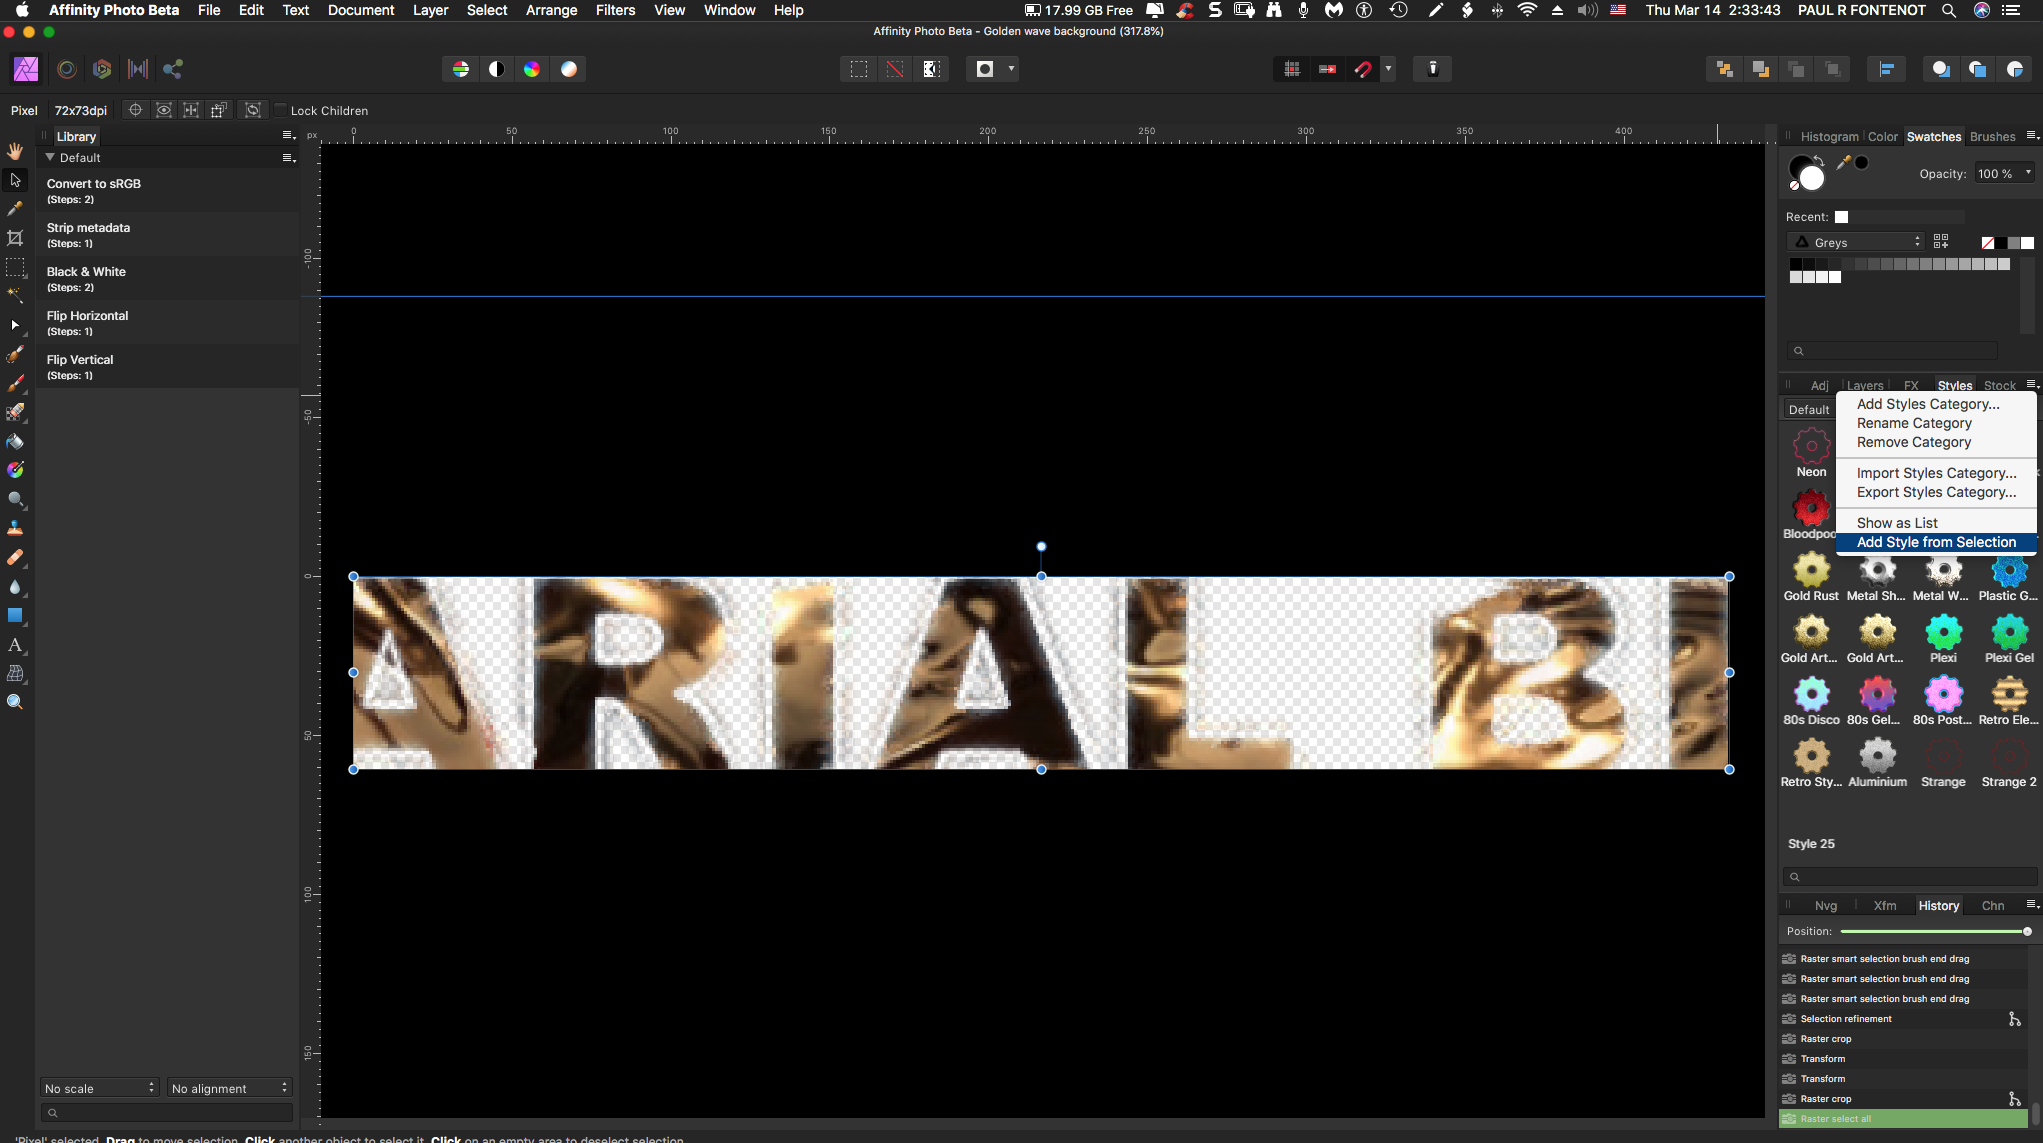
Task: Toggle snapping magnet icon
Action: (x=1363, y=69)
